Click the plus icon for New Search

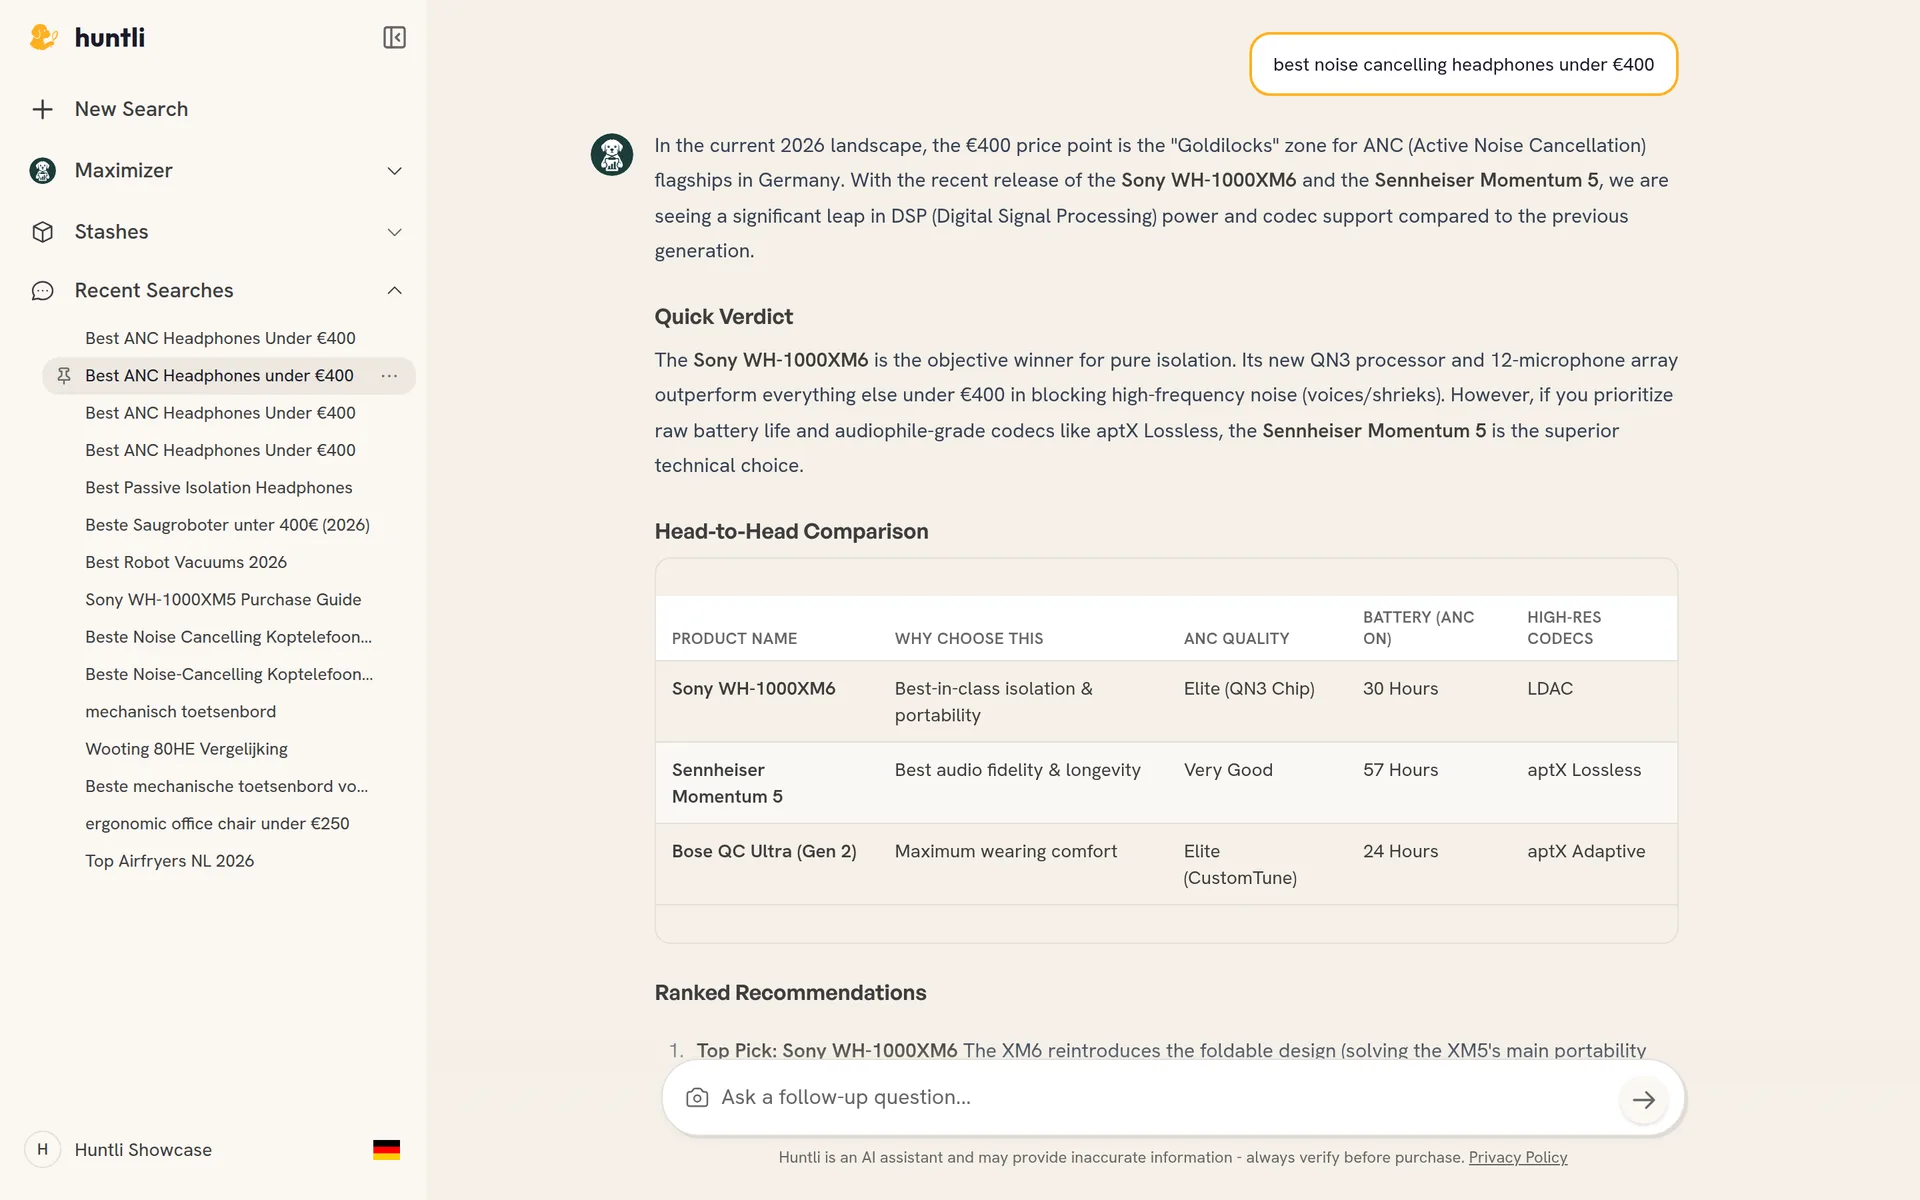click(42, 109)
